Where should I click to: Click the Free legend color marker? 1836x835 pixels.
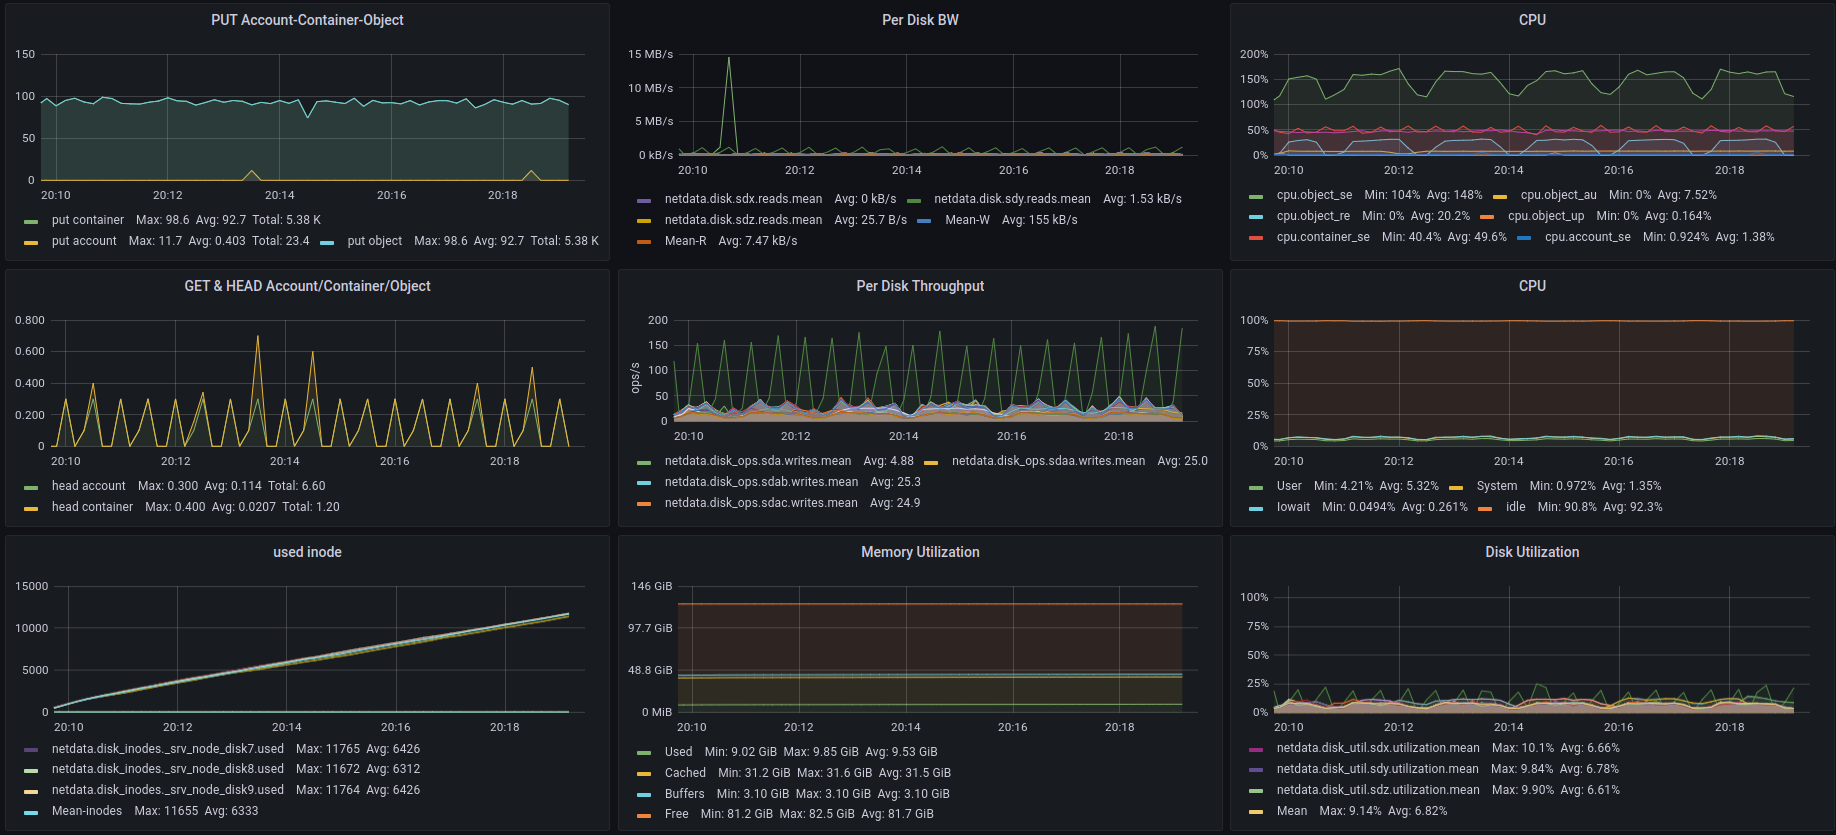tap(644, 815)
